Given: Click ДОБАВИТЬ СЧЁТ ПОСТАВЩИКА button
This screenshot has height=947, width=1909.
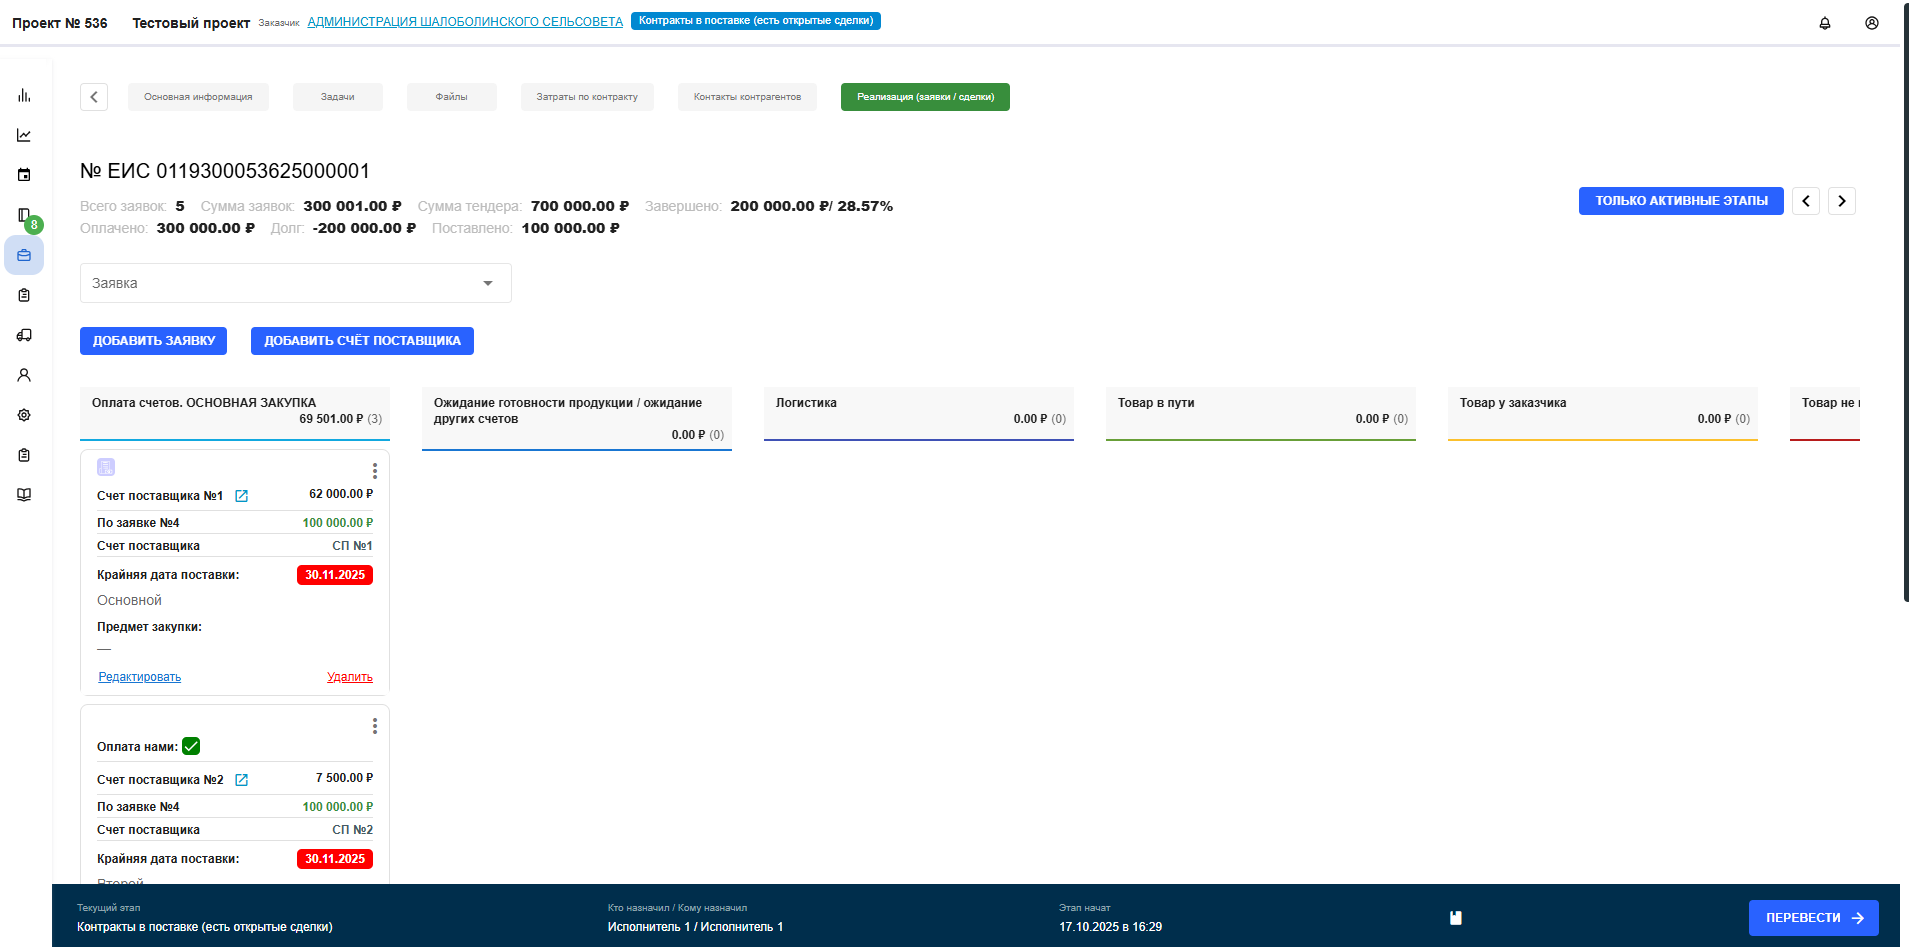Looking at the screenshot, I should tap(362, 341).
